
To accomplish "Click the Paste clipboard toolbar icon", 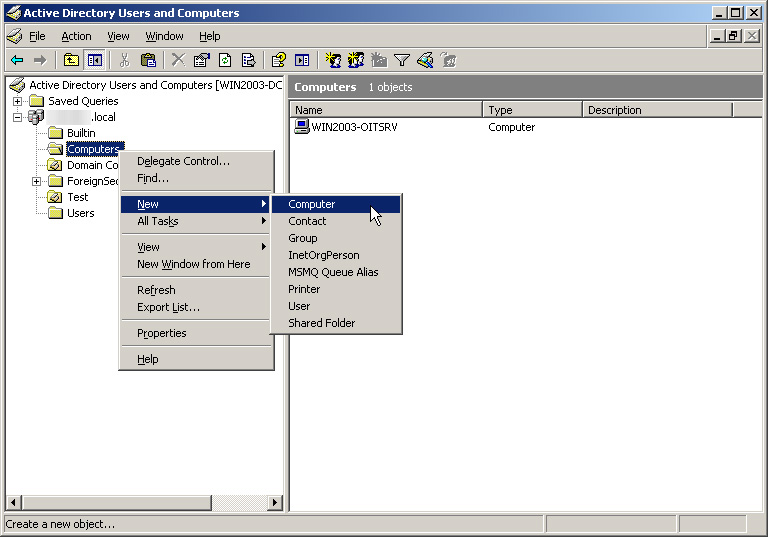I will [x=148, y=60].
